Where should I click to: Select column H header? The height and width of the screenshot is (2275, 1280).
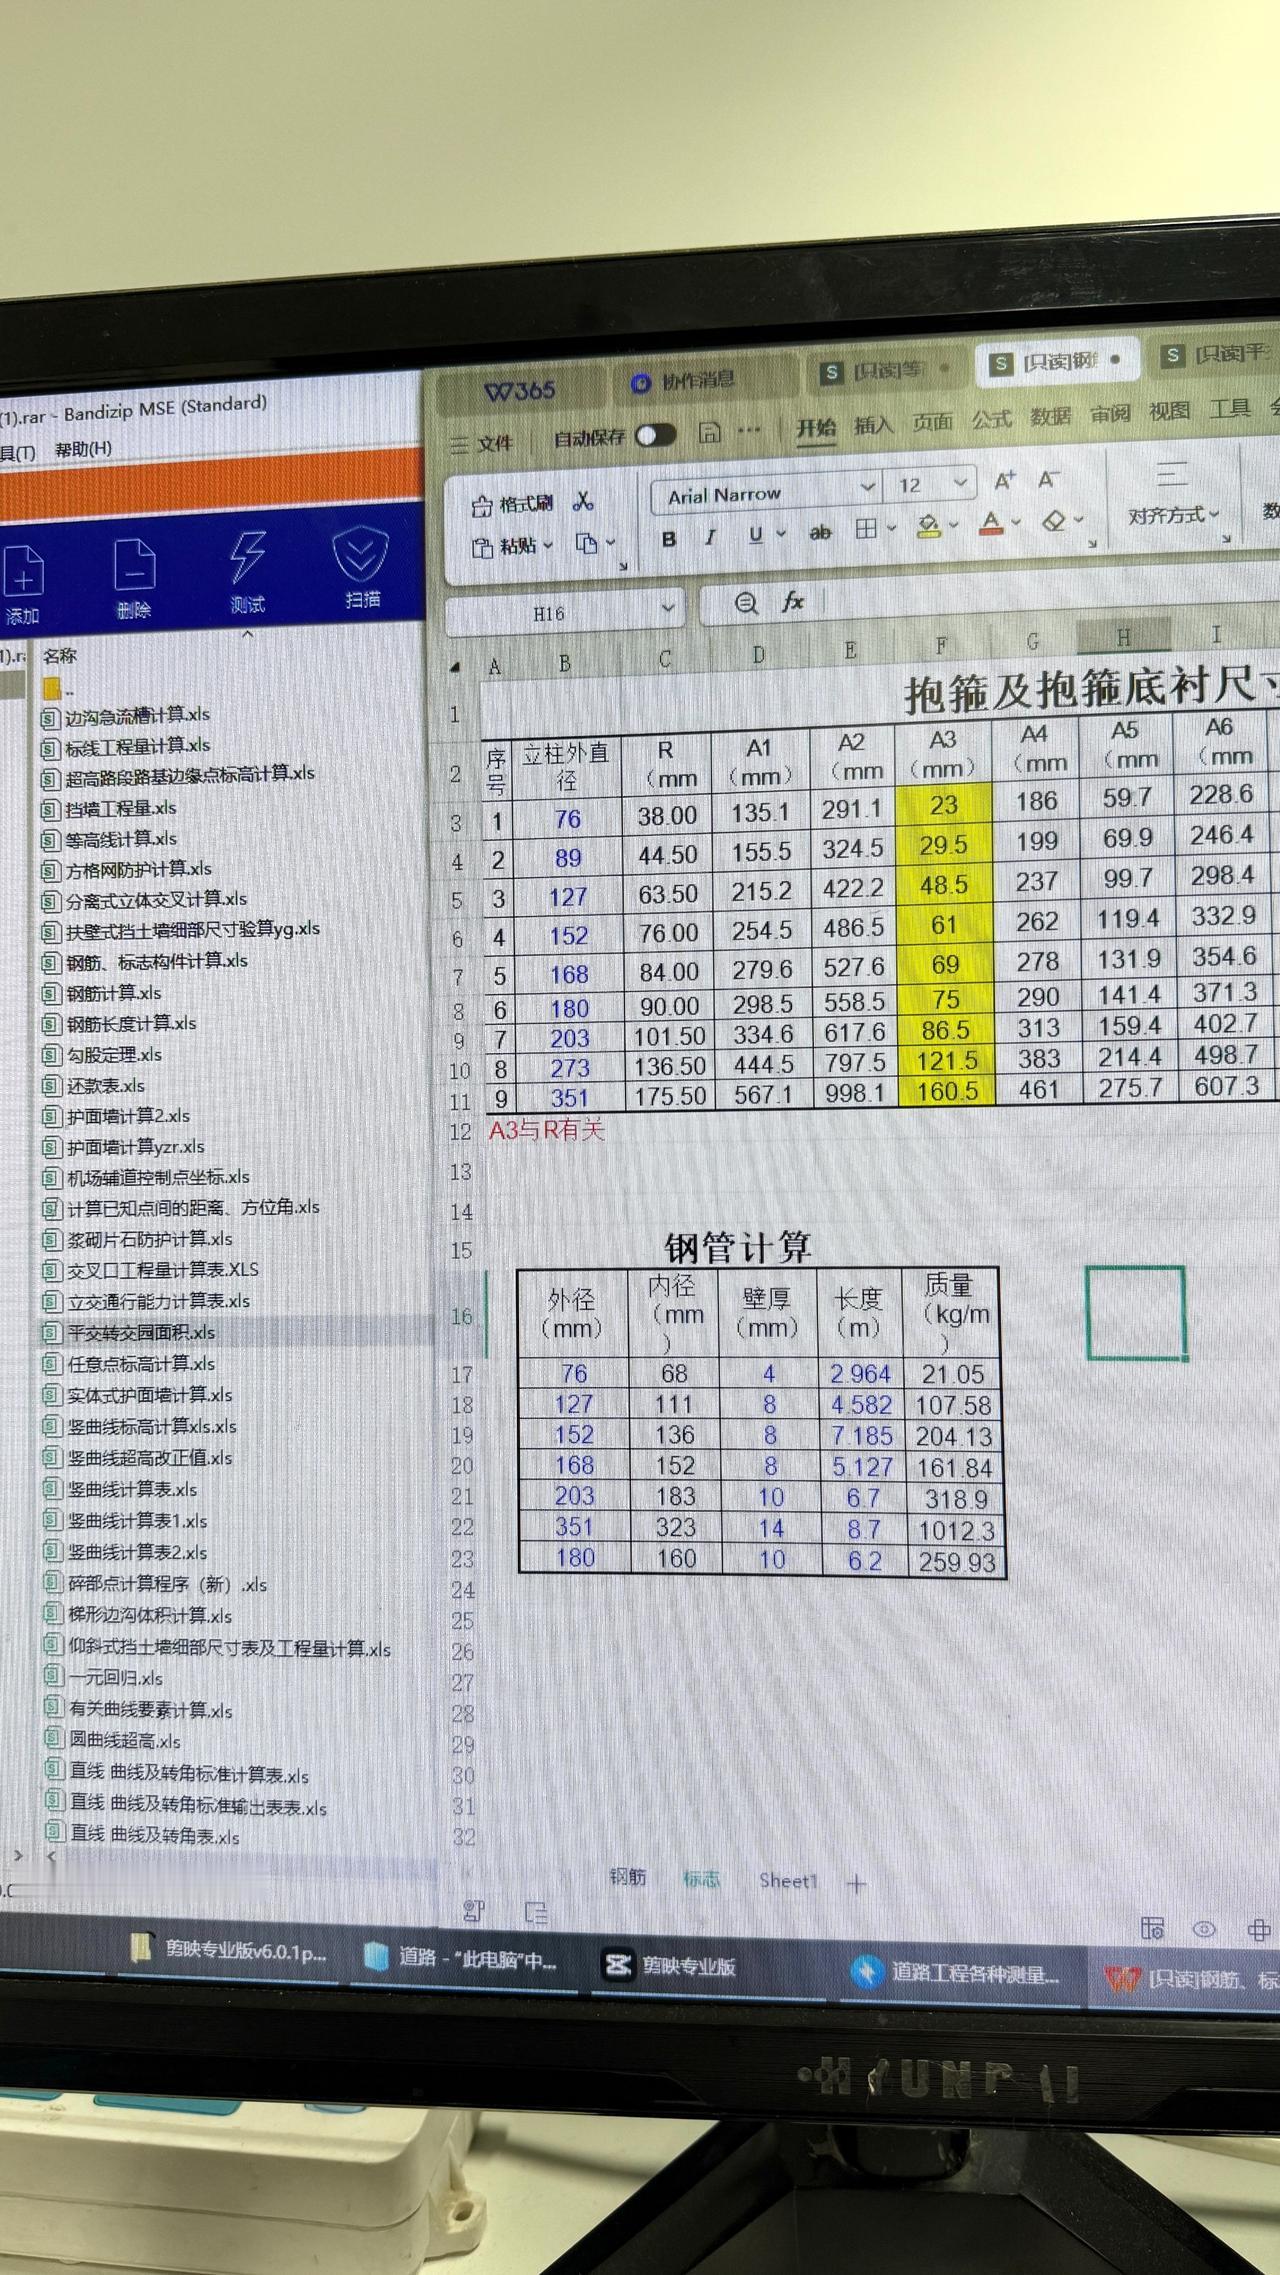coord(1123,637)
